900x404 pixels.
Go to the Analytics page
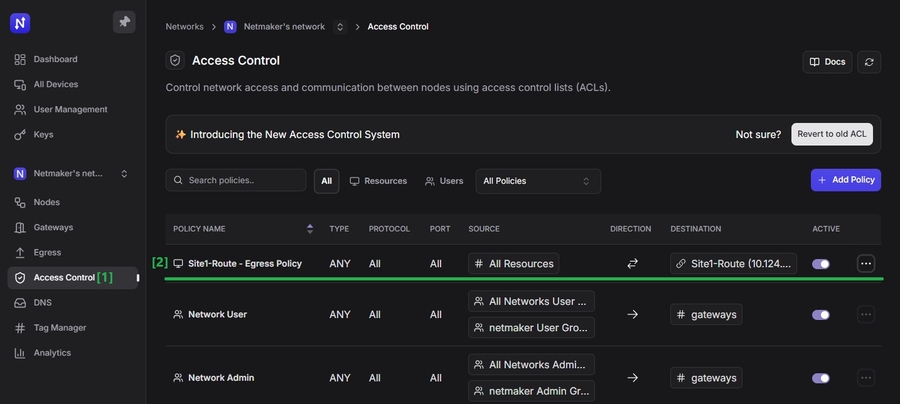pos(52,353)
